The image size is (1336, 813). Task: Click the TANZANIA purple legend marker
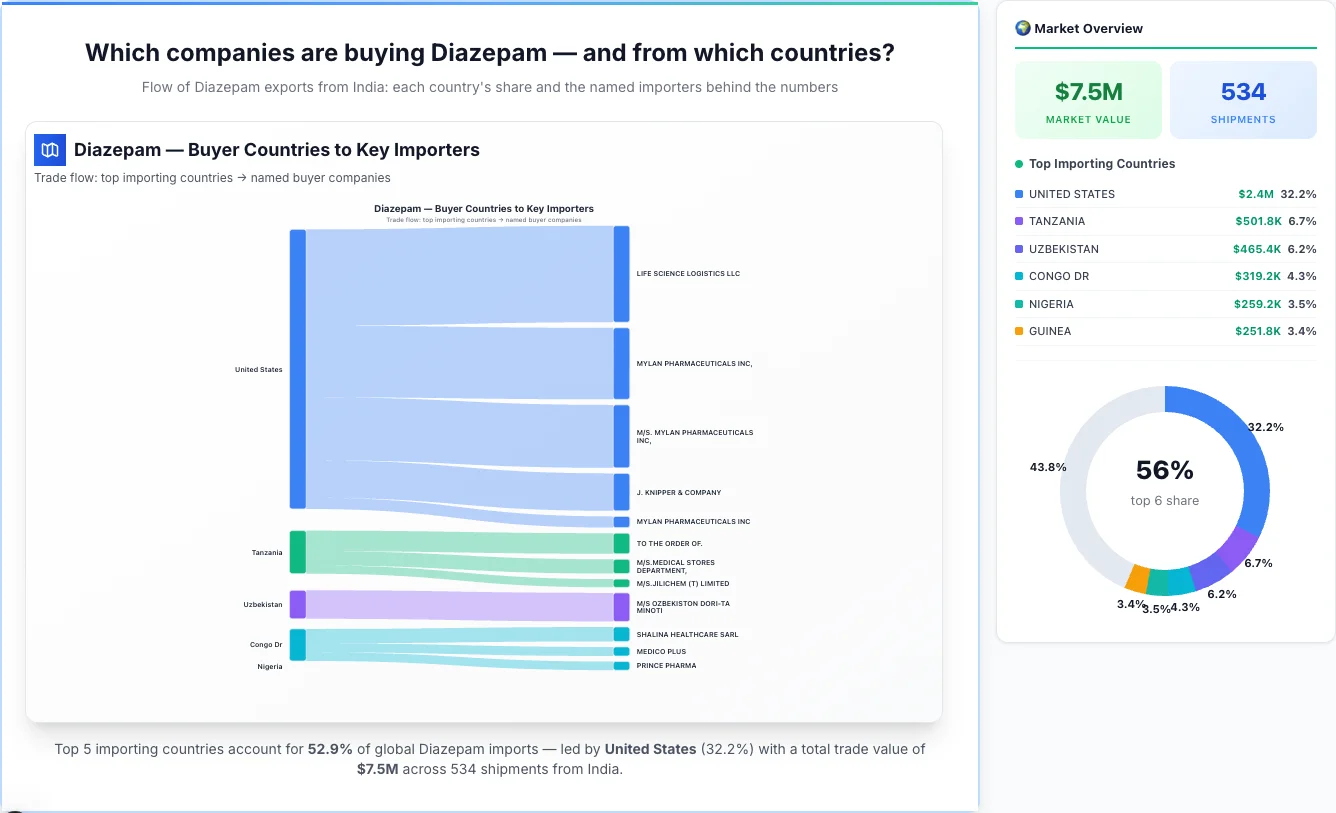point(1017,221)
